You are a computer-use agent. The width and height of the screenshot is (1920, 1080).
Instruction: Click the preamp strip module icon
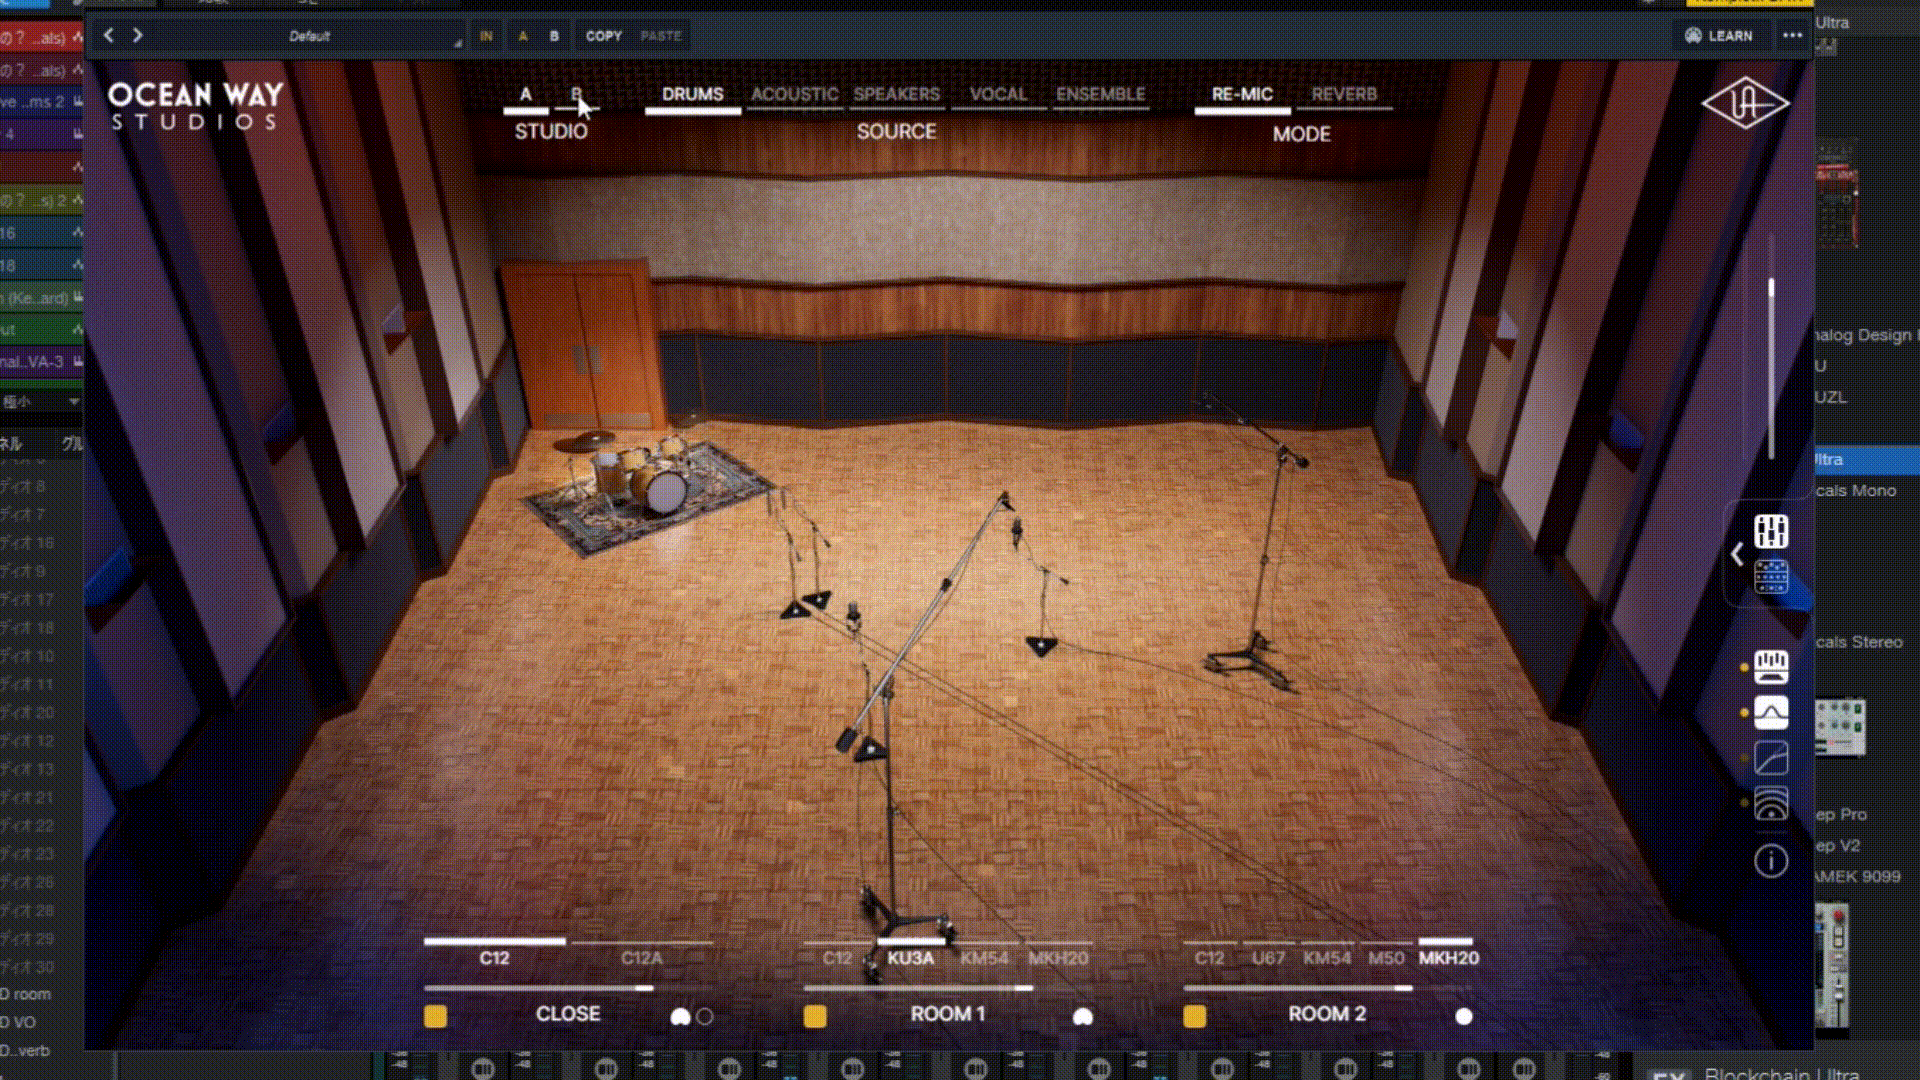coord(1771,667)
